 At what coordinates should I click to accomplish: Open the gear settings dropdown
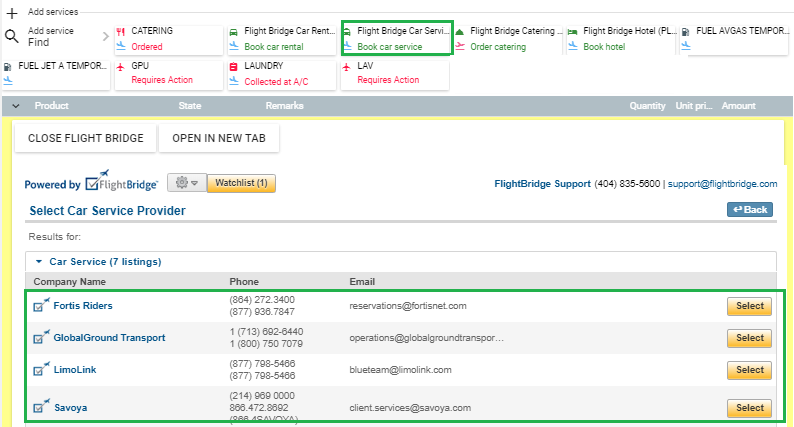pyautogui.click(x=186, y=183)
